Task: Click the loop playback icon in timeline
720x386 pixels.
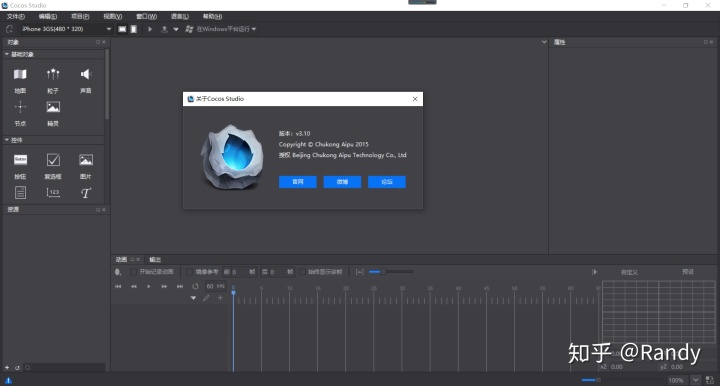Action: pos(195,286)
